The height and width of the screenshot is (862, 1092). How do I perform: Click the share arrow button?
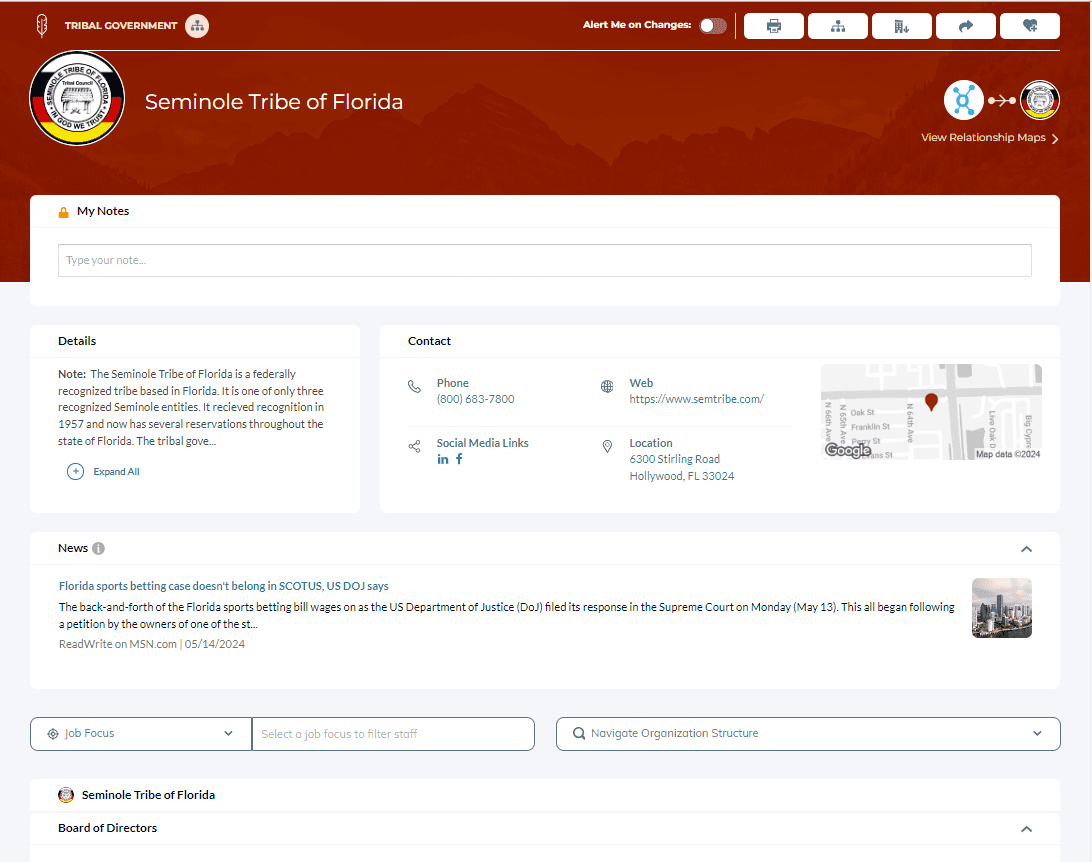(966, 26)
